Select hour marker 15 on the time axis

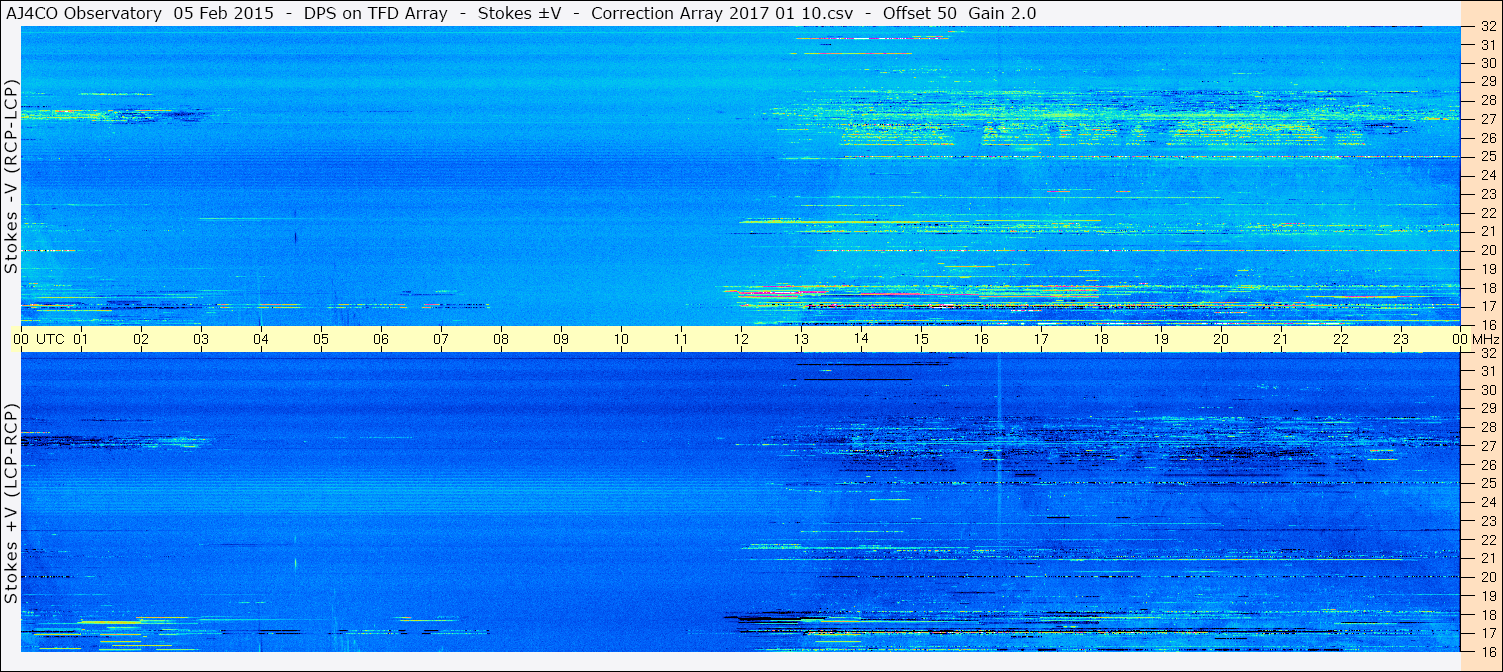tap(921, 339)
